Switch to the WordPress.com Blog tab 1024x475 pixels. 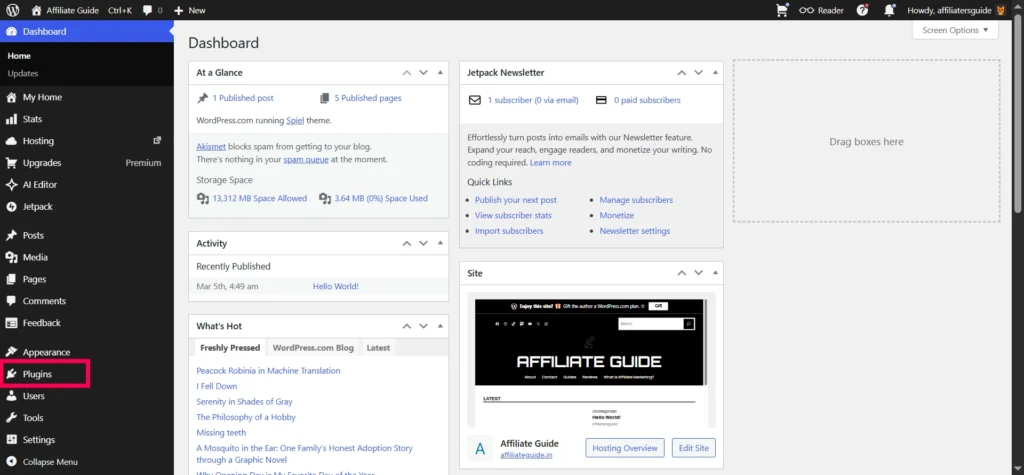pos(313,348)
